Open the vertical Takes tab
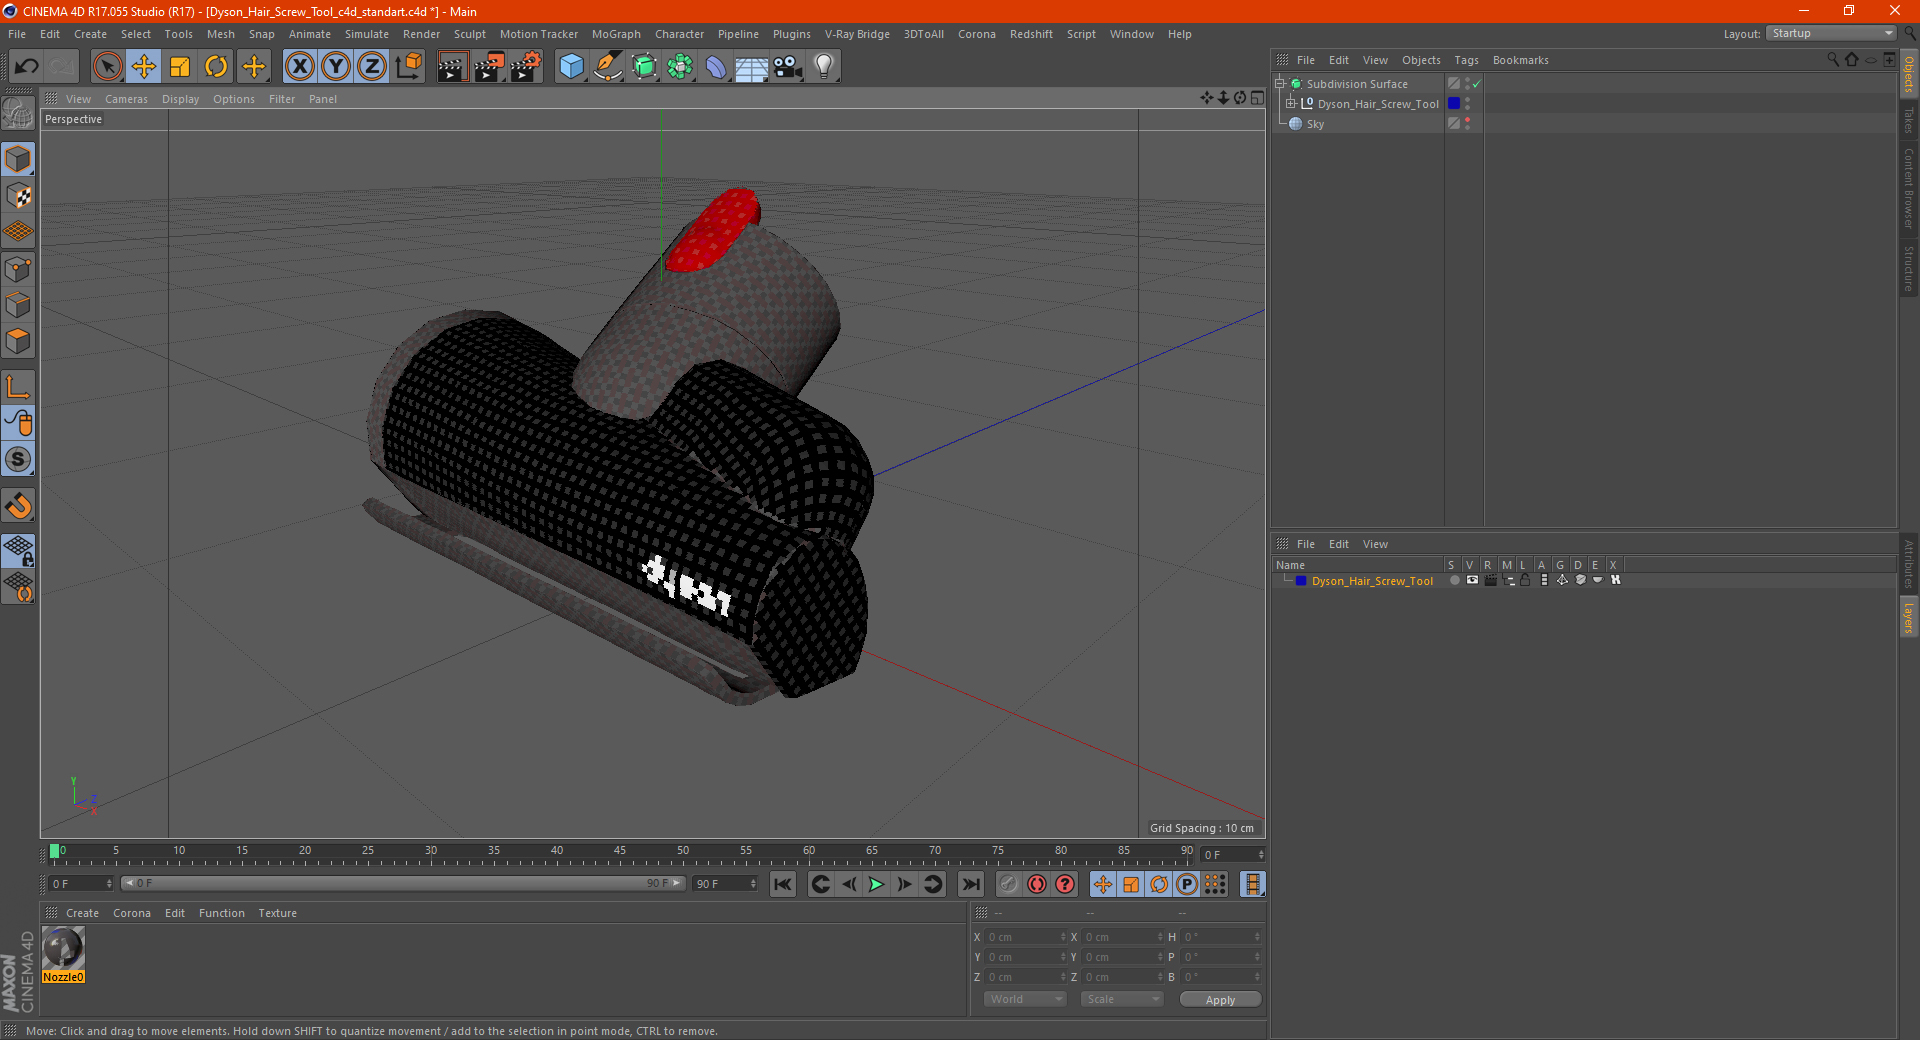1920x1040 pixels. coord(1908,120)
